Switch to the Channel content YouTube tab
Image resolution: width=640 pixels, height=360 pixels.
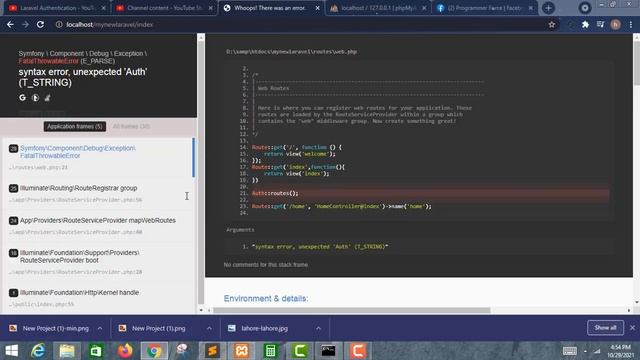click(x=164, y=8)
